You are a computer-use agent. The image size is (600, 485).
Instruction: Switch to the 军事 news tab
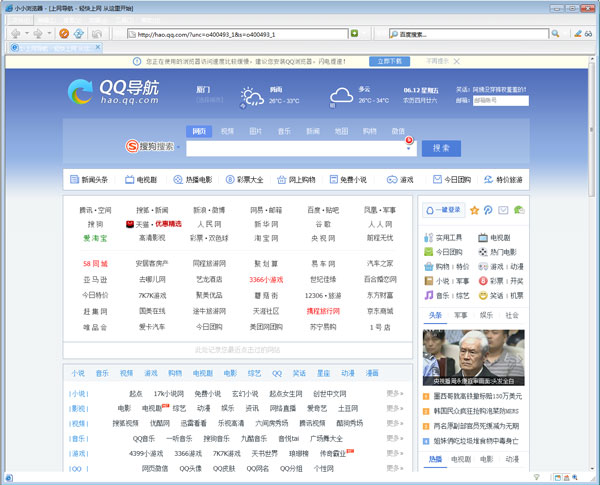(x=460, y=314)
